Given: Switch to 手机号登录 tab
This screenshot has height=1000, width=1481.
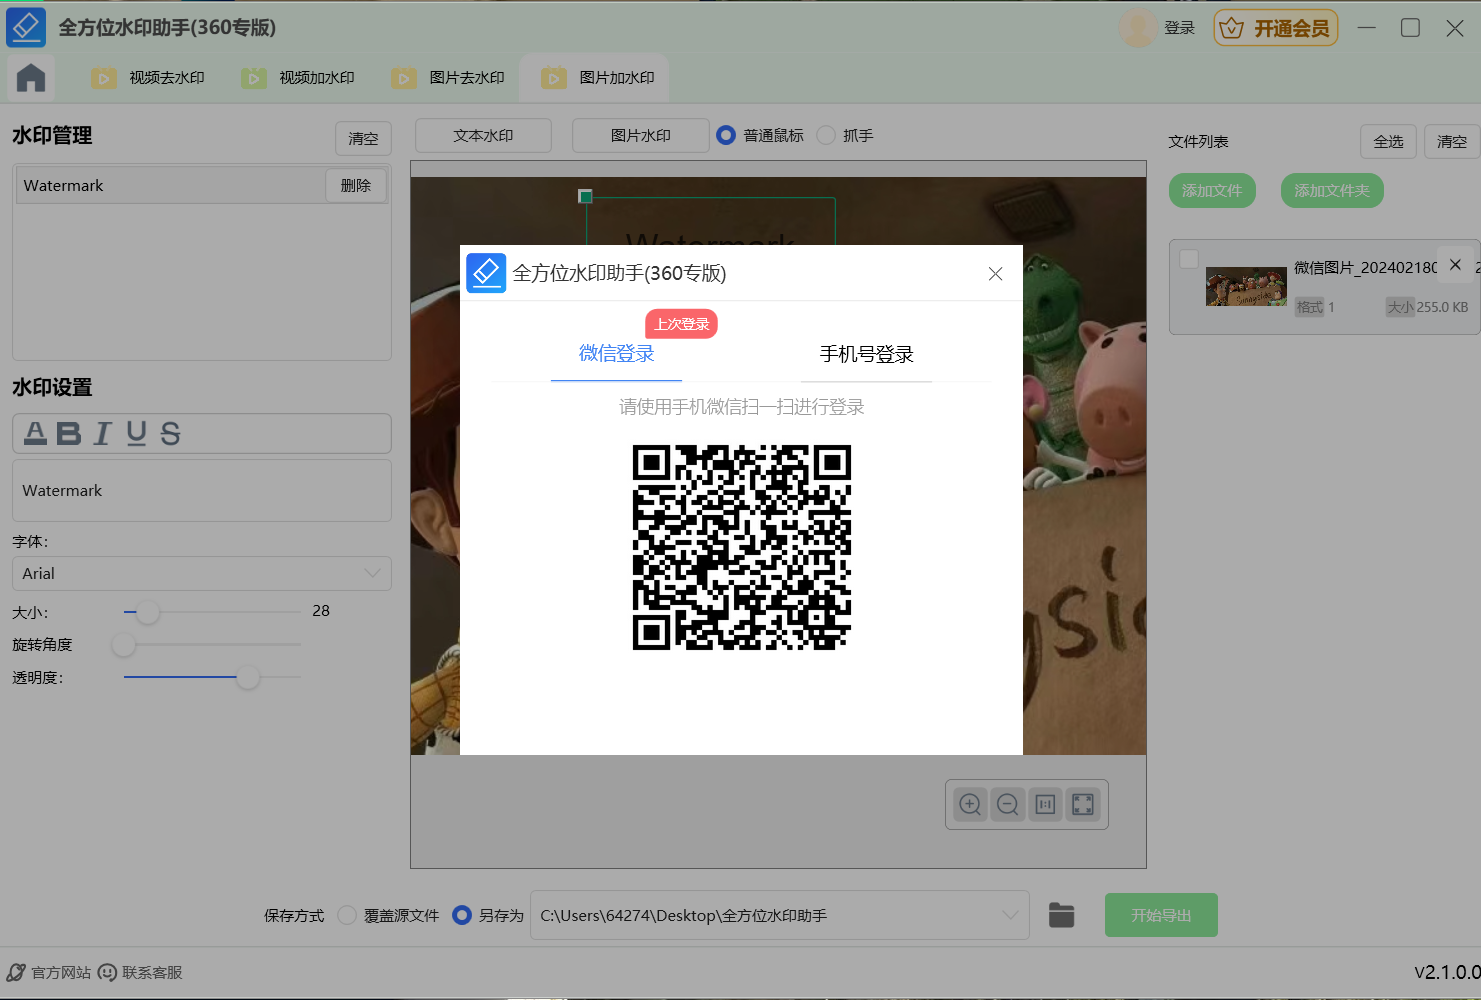Looking at the screenshot, I should pyautogui.click(x=866, y=354).
